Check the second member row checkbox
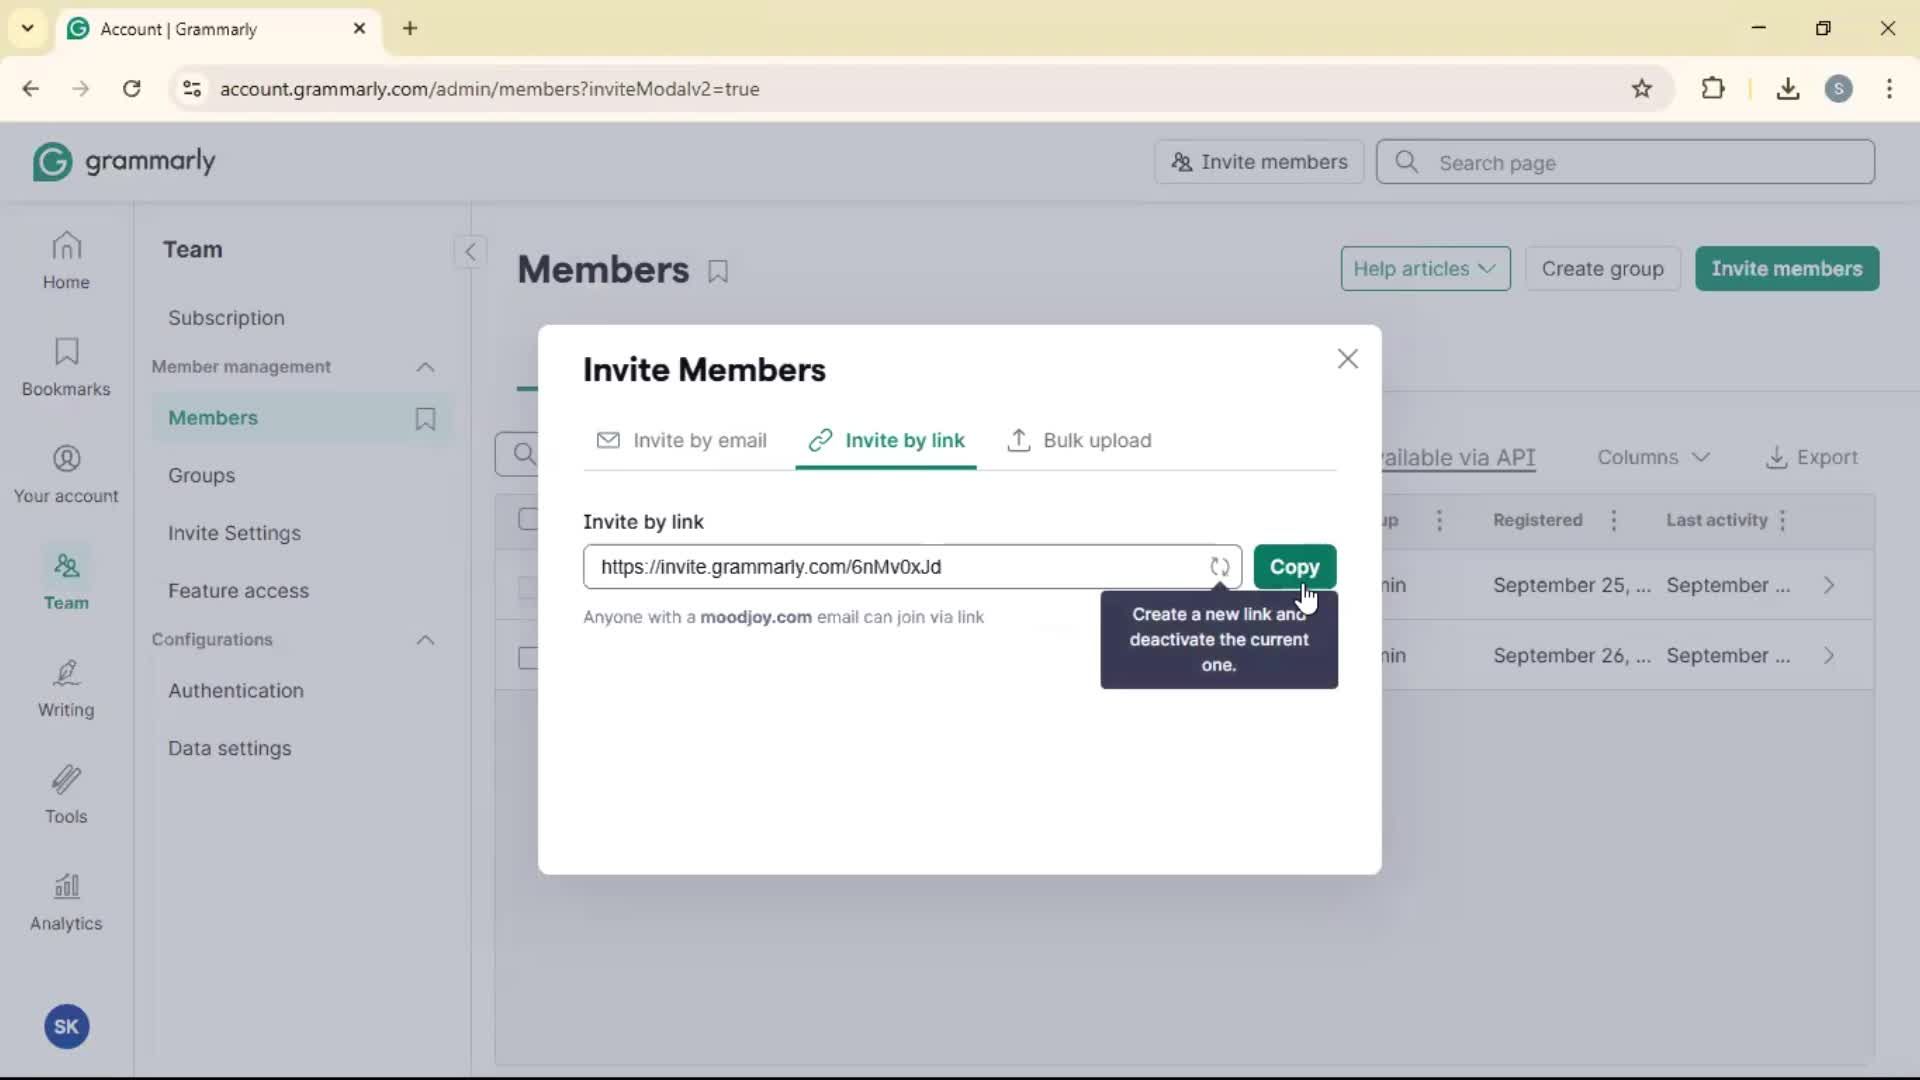The width and height of the screenshot is (1920, 1080). 528,657
